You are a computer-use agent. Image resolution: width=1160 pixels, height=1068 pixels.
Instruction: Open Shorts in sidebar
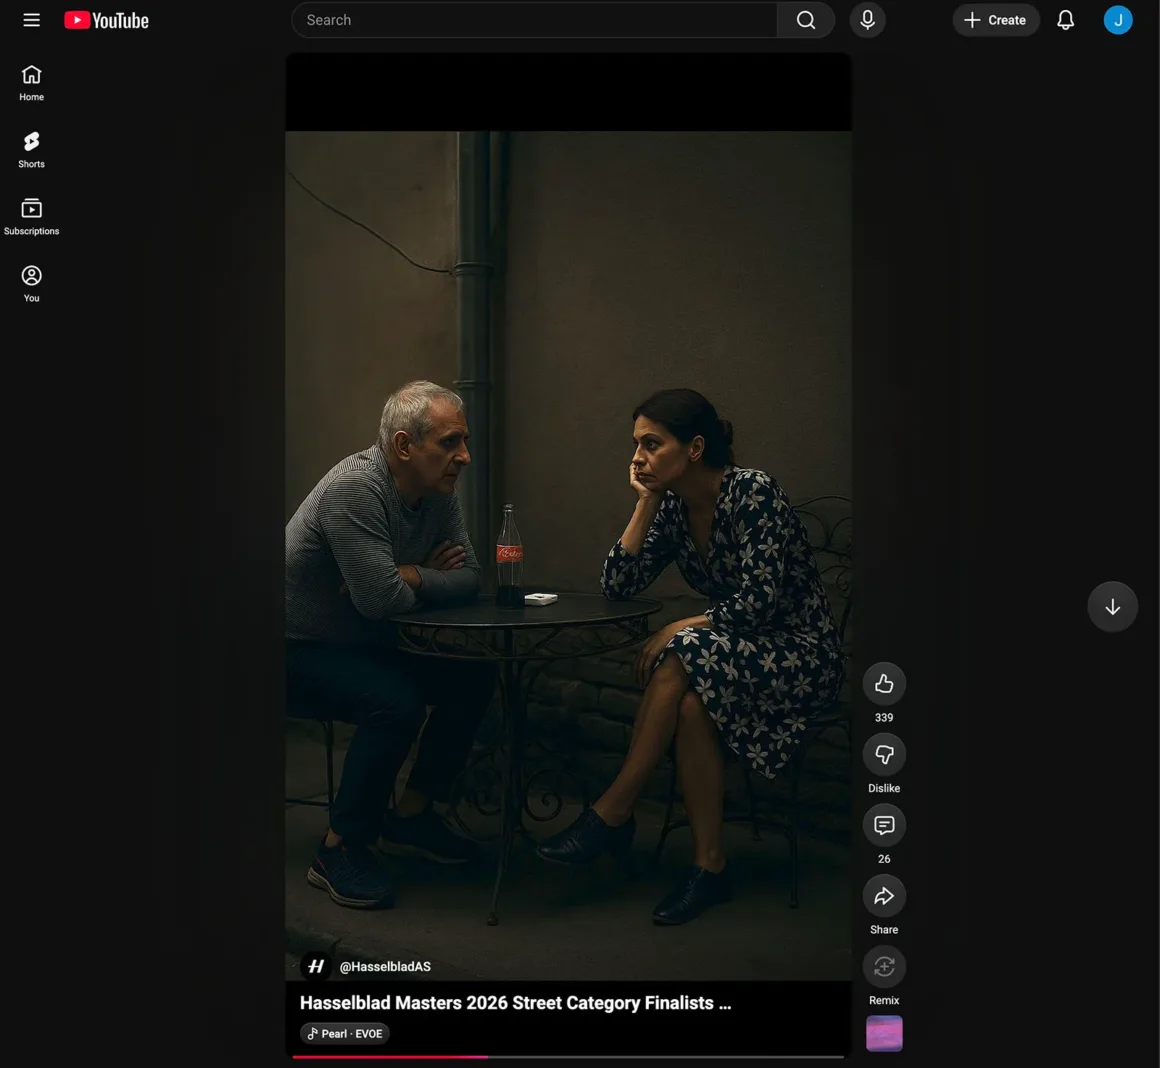31,150
